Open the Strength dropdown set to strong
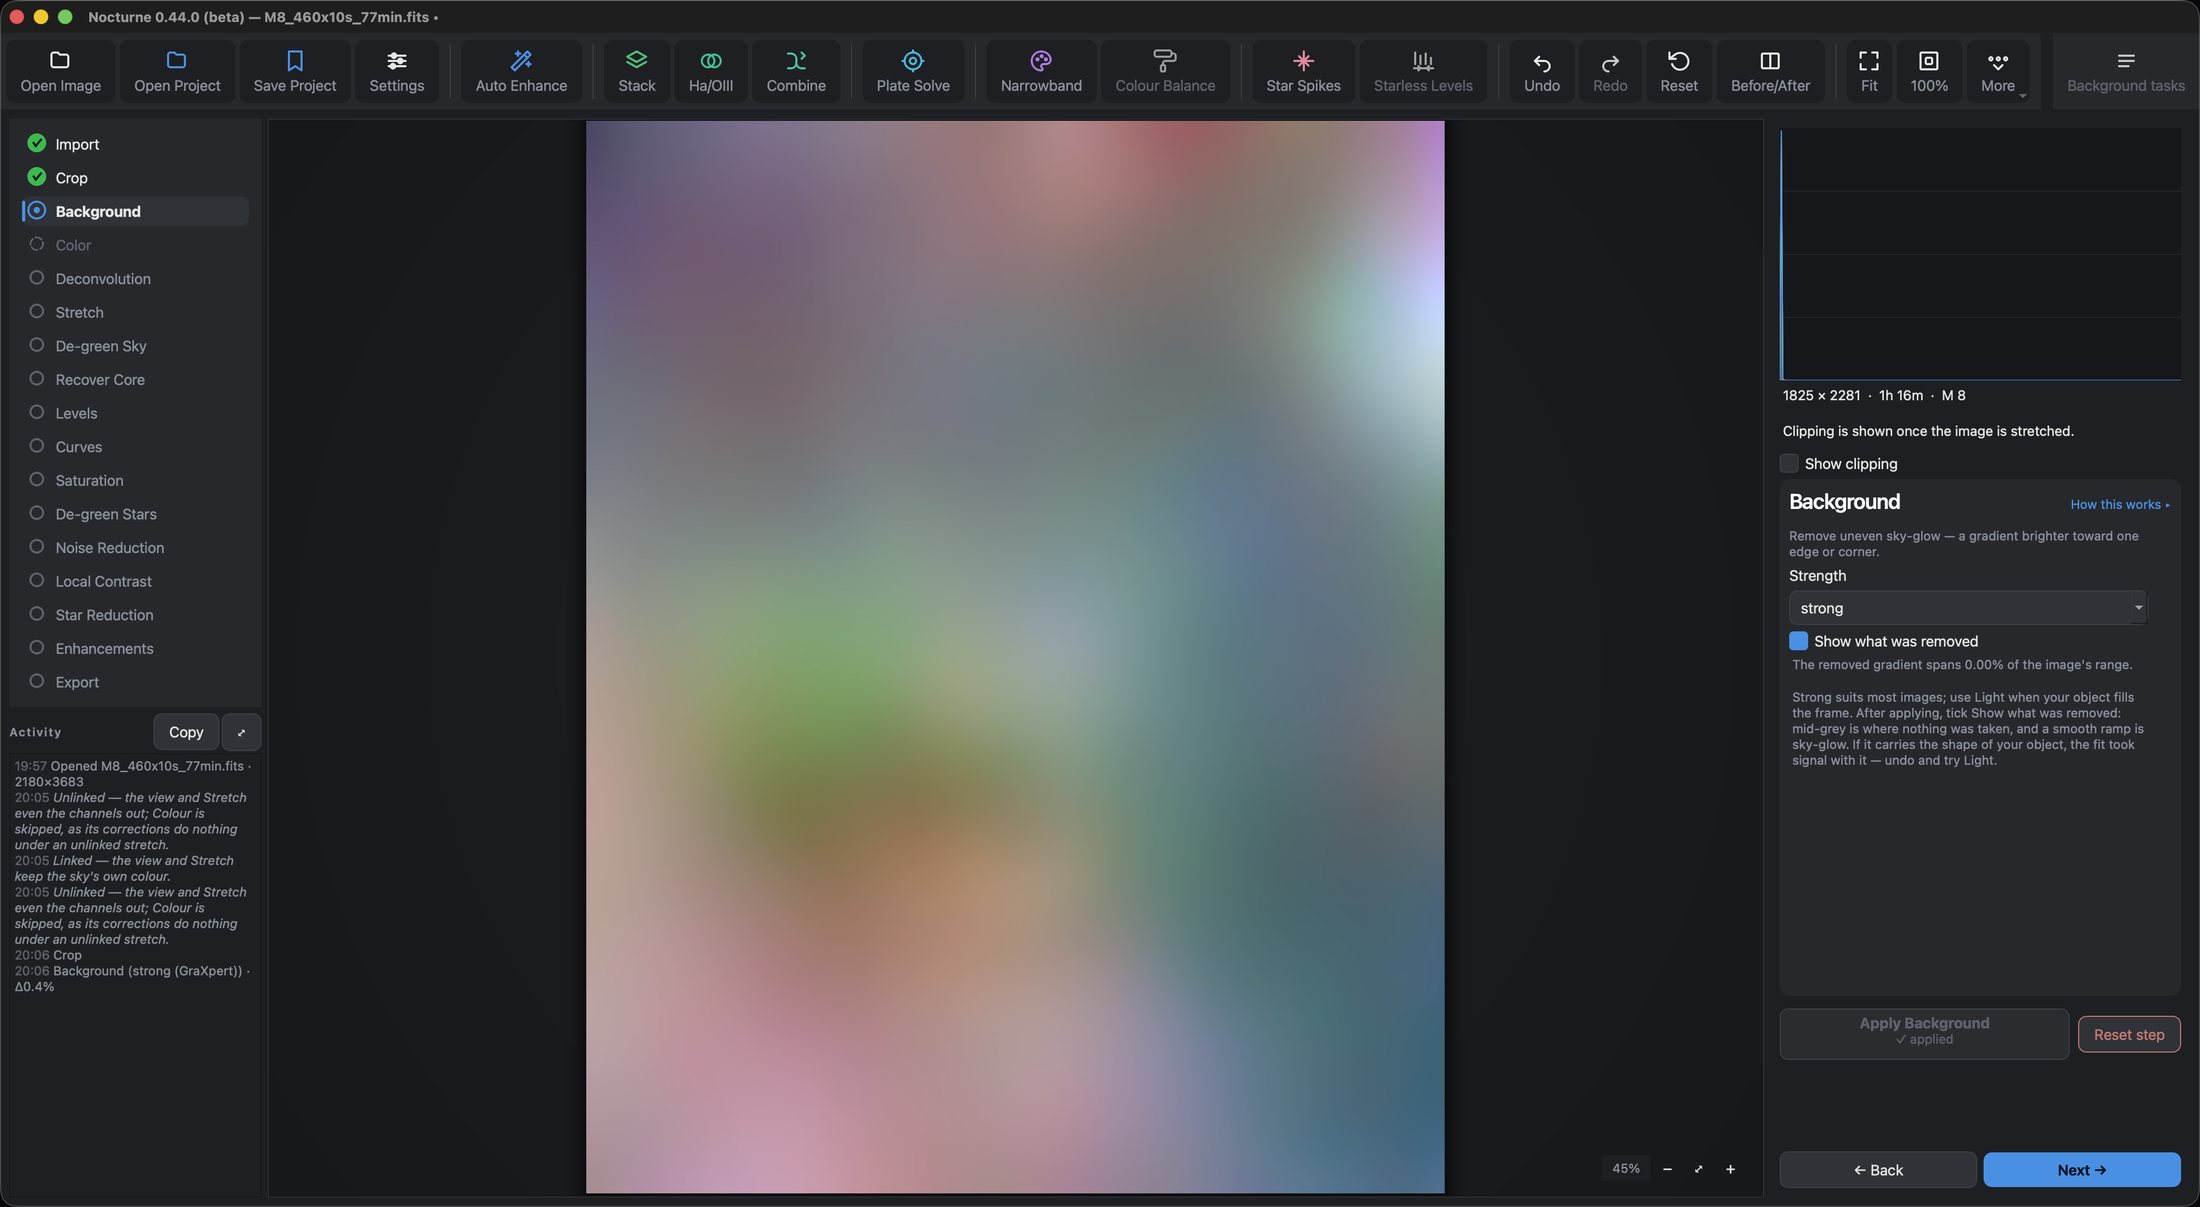This screenshot has width=2200, height=1207. point(1967,608)
